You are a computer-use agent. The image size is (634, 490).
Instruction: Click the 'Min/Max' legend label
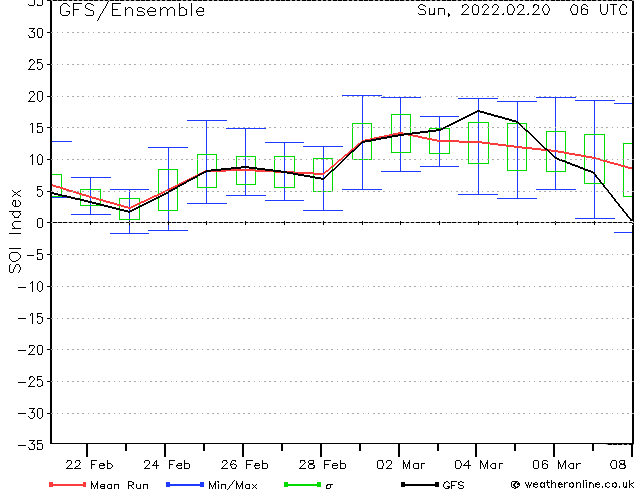tap(233, 485)
